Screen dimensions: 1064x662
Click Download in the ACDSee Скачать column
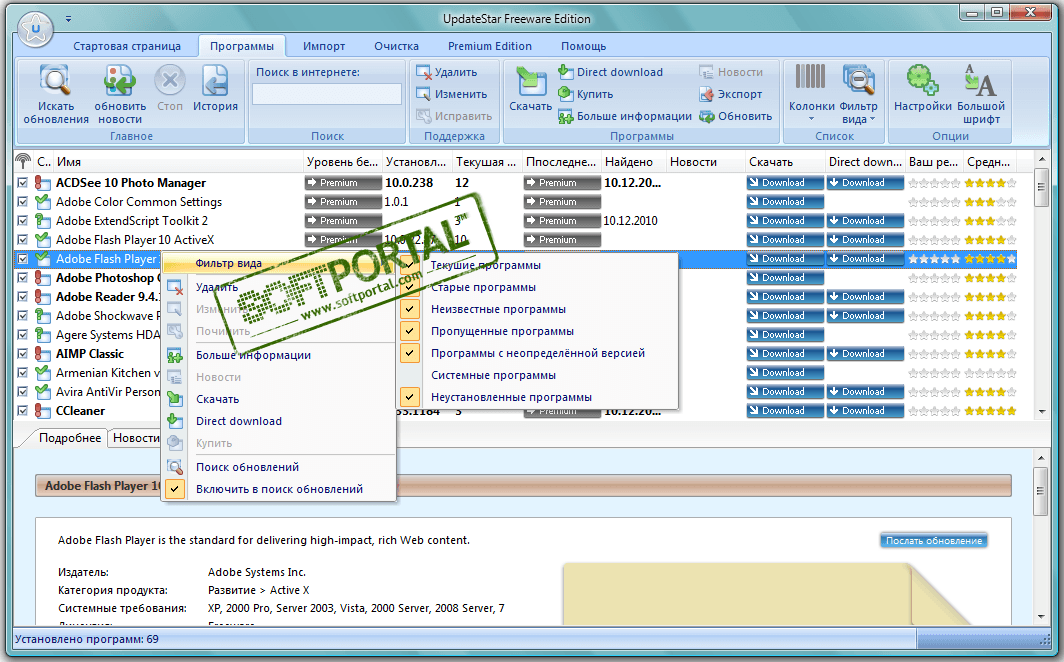coord(785,182)
